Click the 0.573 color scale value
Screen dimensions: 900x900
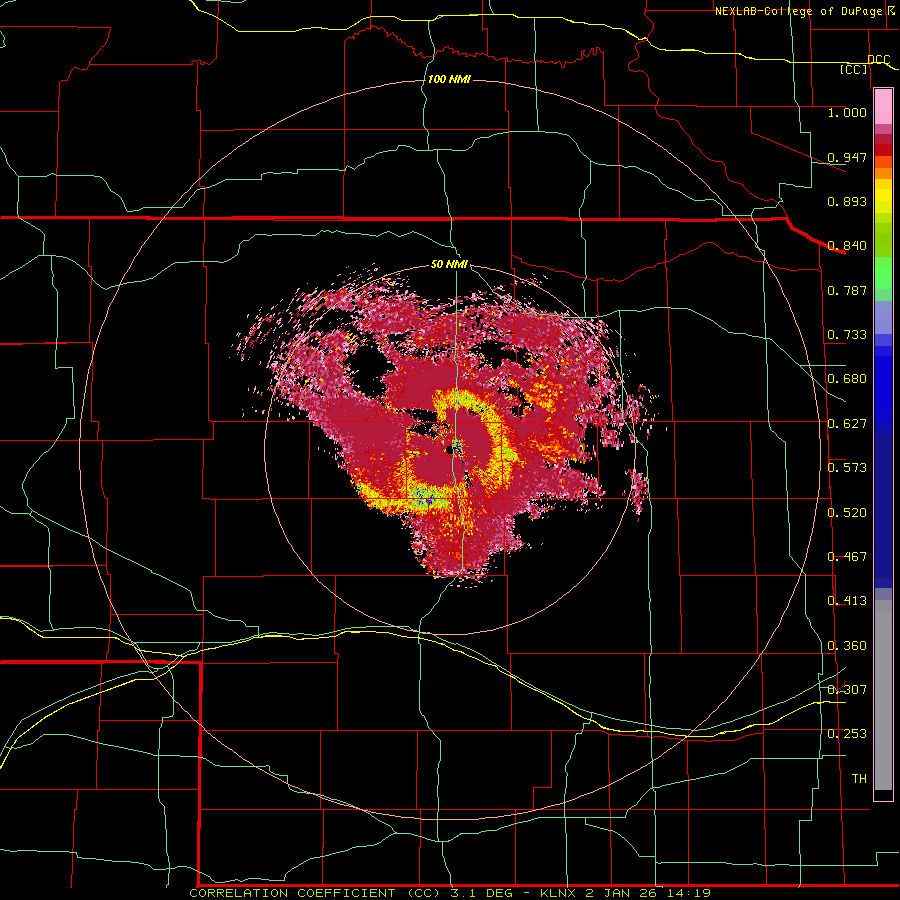point(847,468)
